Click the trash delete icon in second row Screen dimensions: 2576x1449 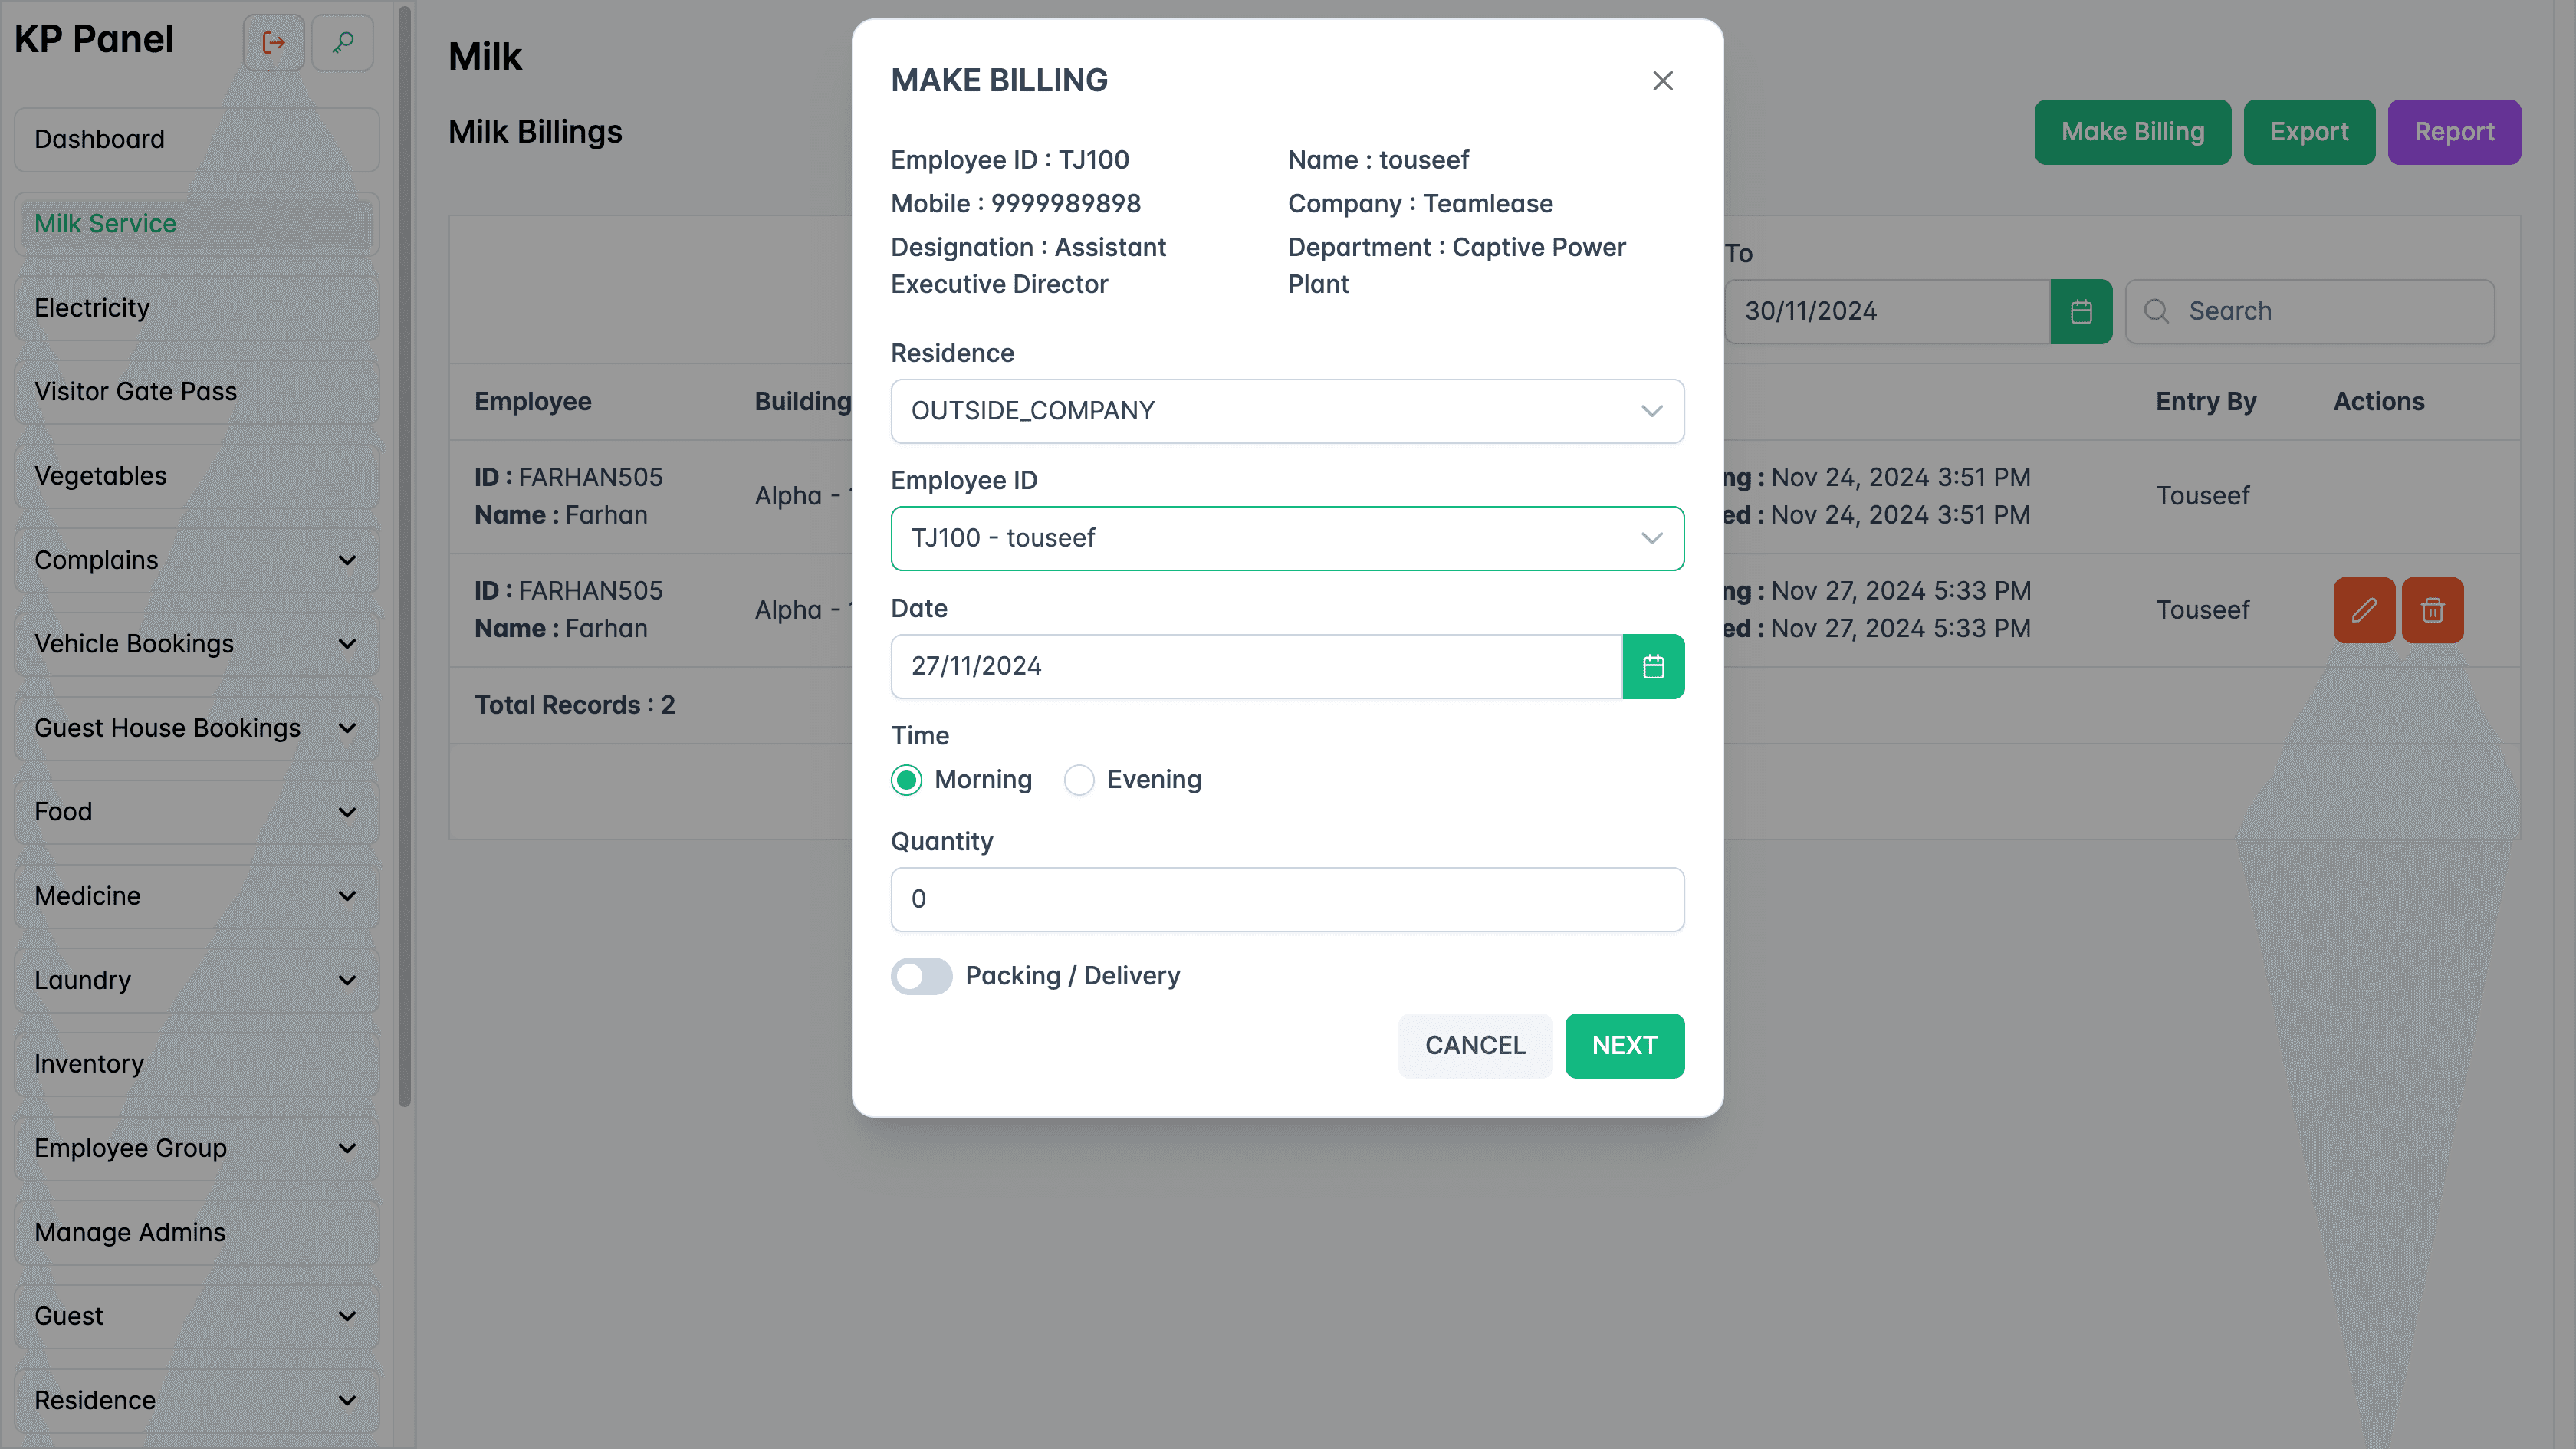coord(2432,610)
